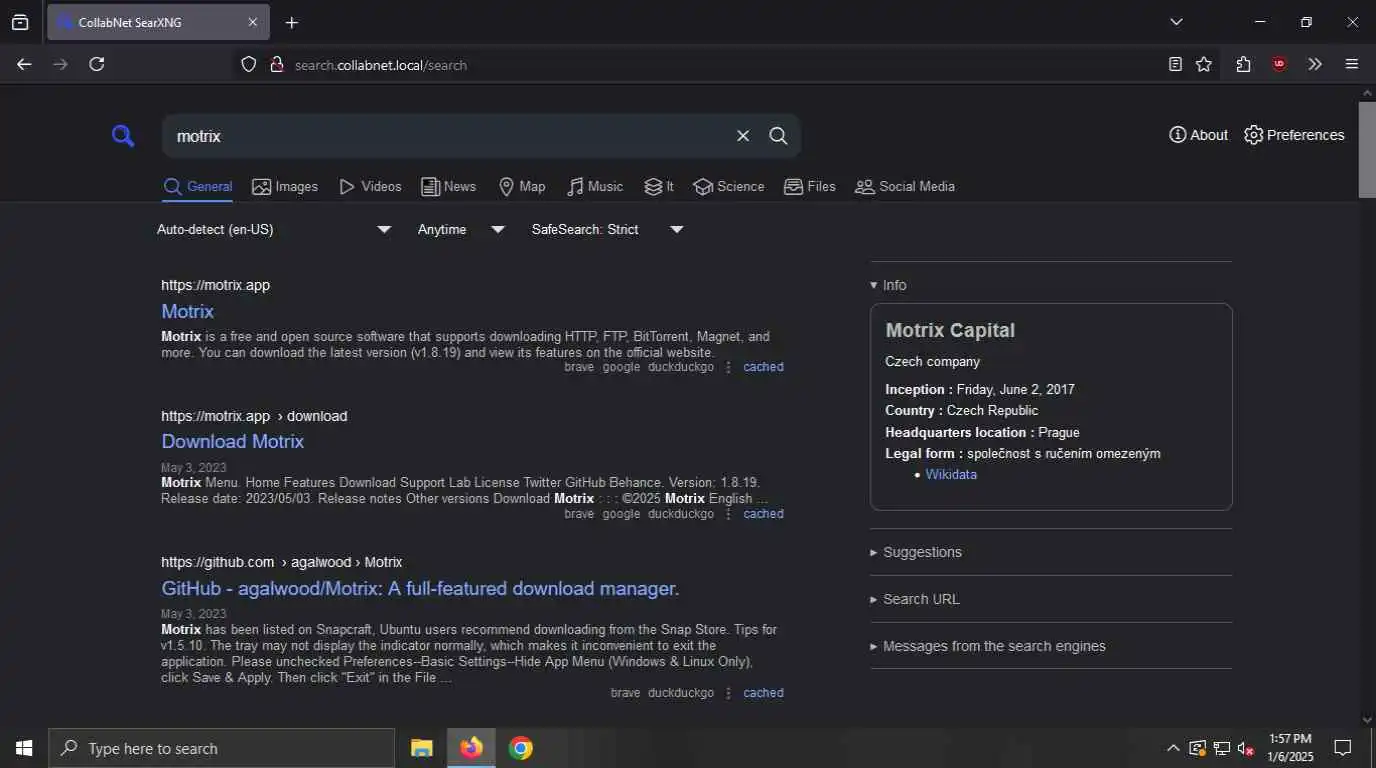Viewport: 1376px width, 768px height.
Task: Open the Firefox application menu
Action: (x=1352, y=64)
